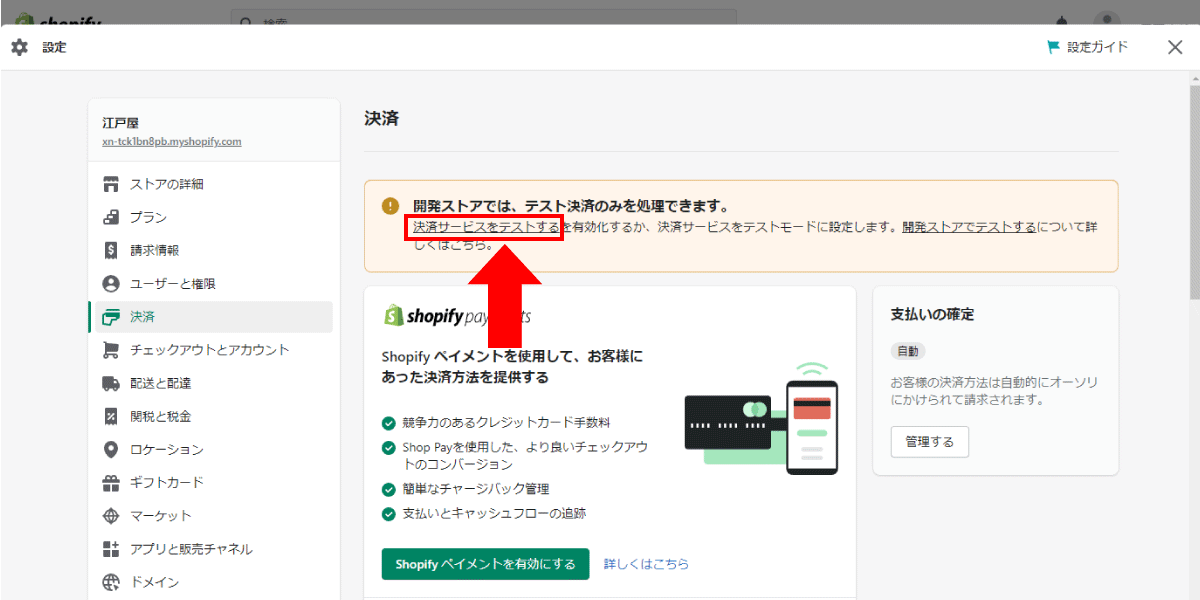Image resolution: width=1200 pixels, height=600 pixels.
Task: Click the shipping truck icon
Action: point(111,383)
